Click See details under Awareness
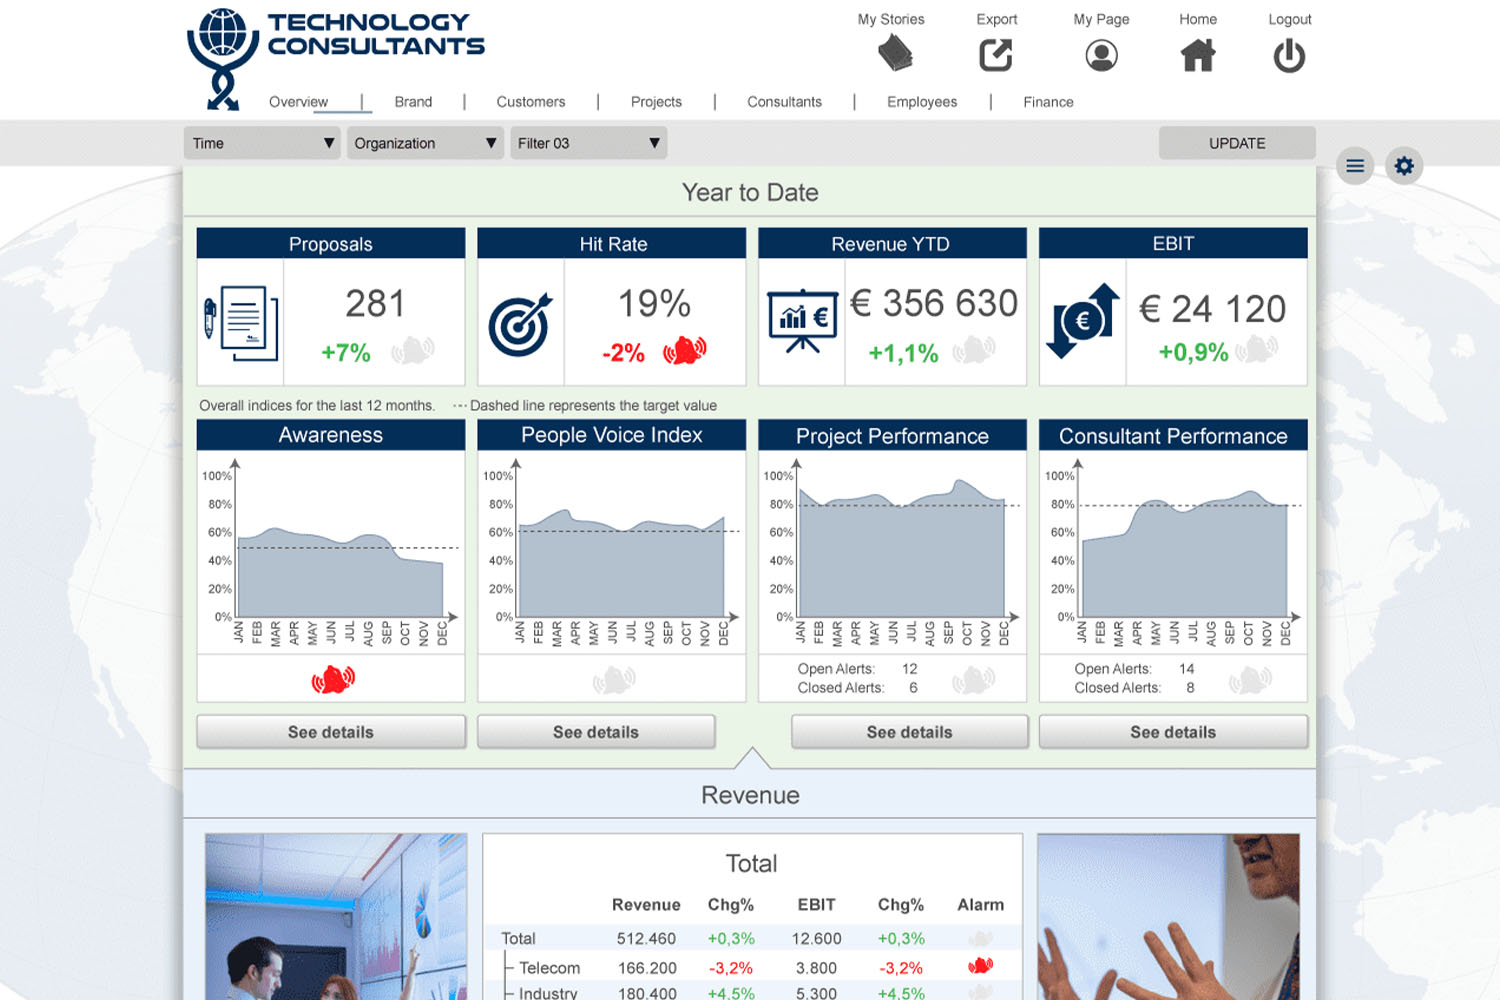Screen dimensions: 1500x1000 click(x=331, y=732)
